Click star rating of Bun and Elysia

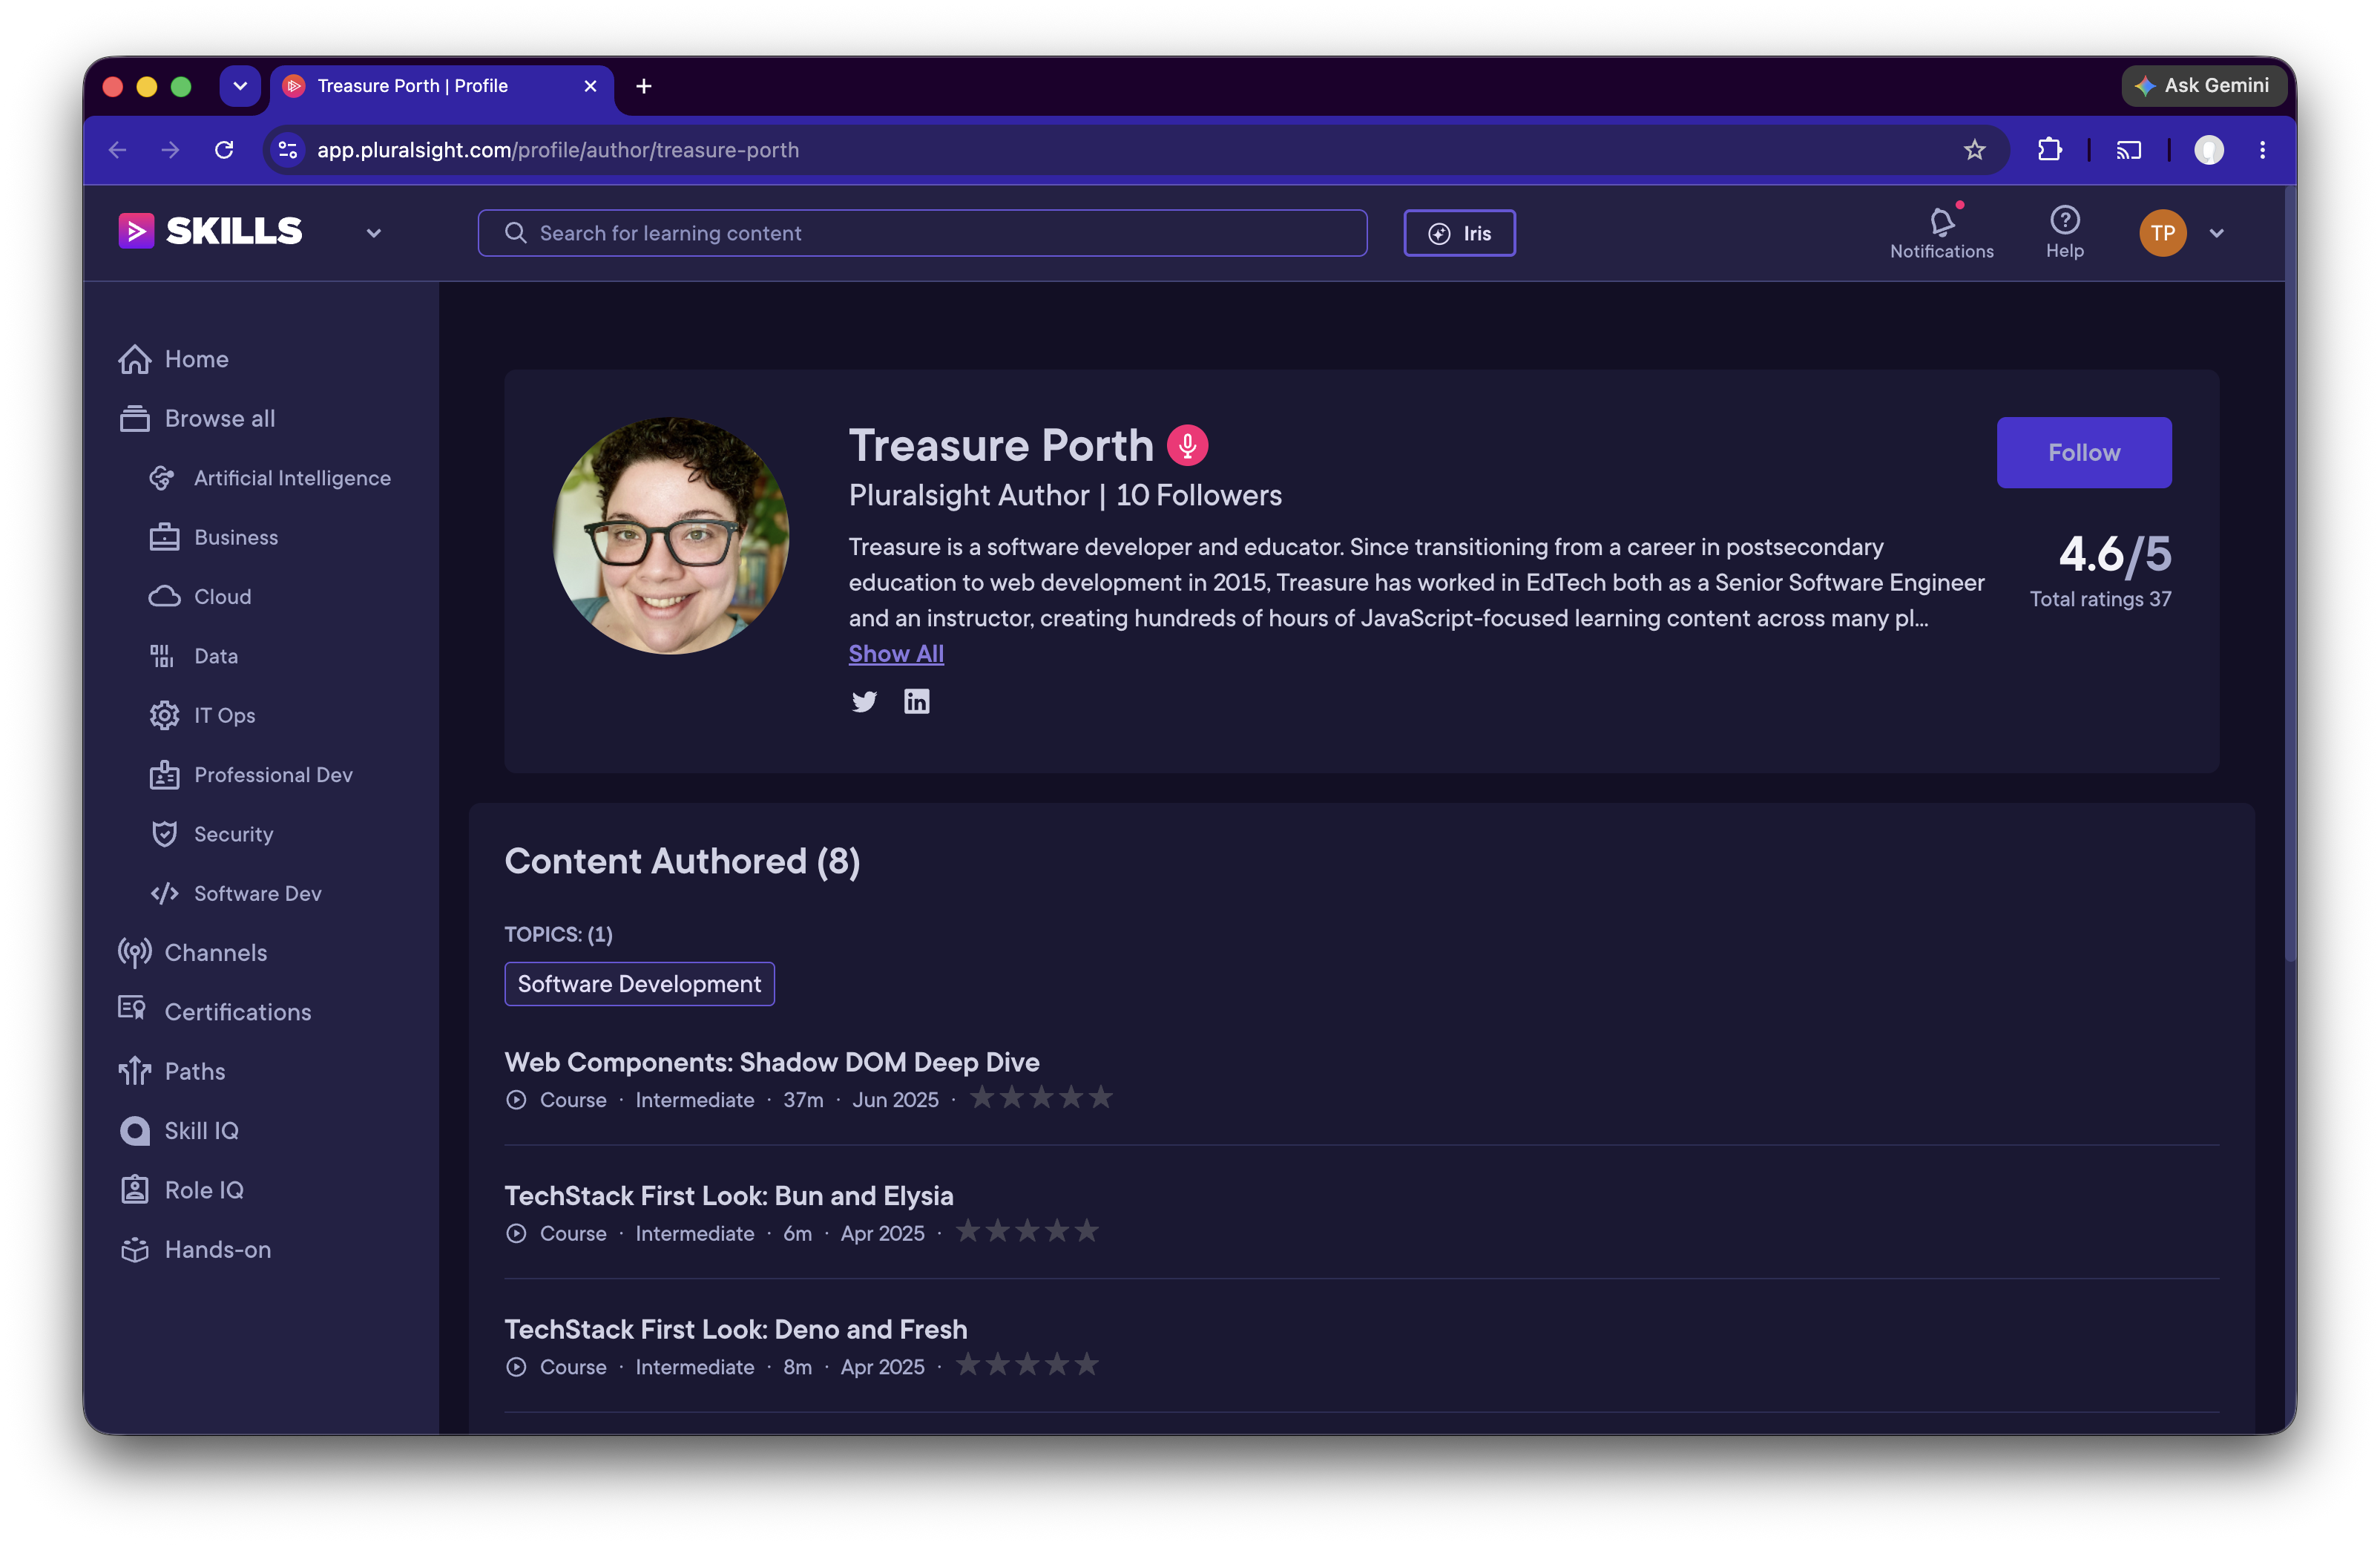pyautogui.click(x=1027, y=1232)
